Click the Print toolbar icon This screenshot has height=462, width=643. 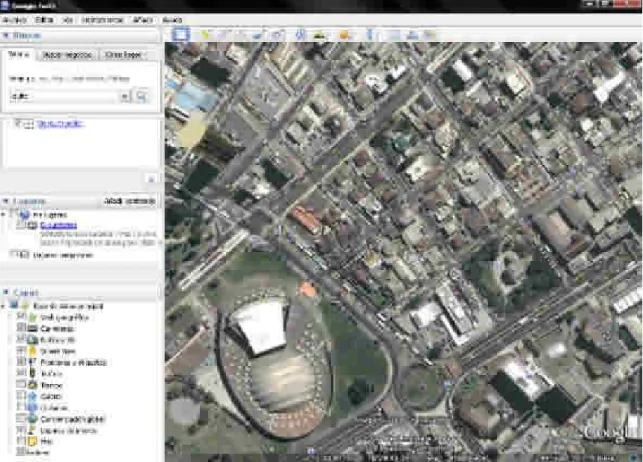tap(412, 35)
